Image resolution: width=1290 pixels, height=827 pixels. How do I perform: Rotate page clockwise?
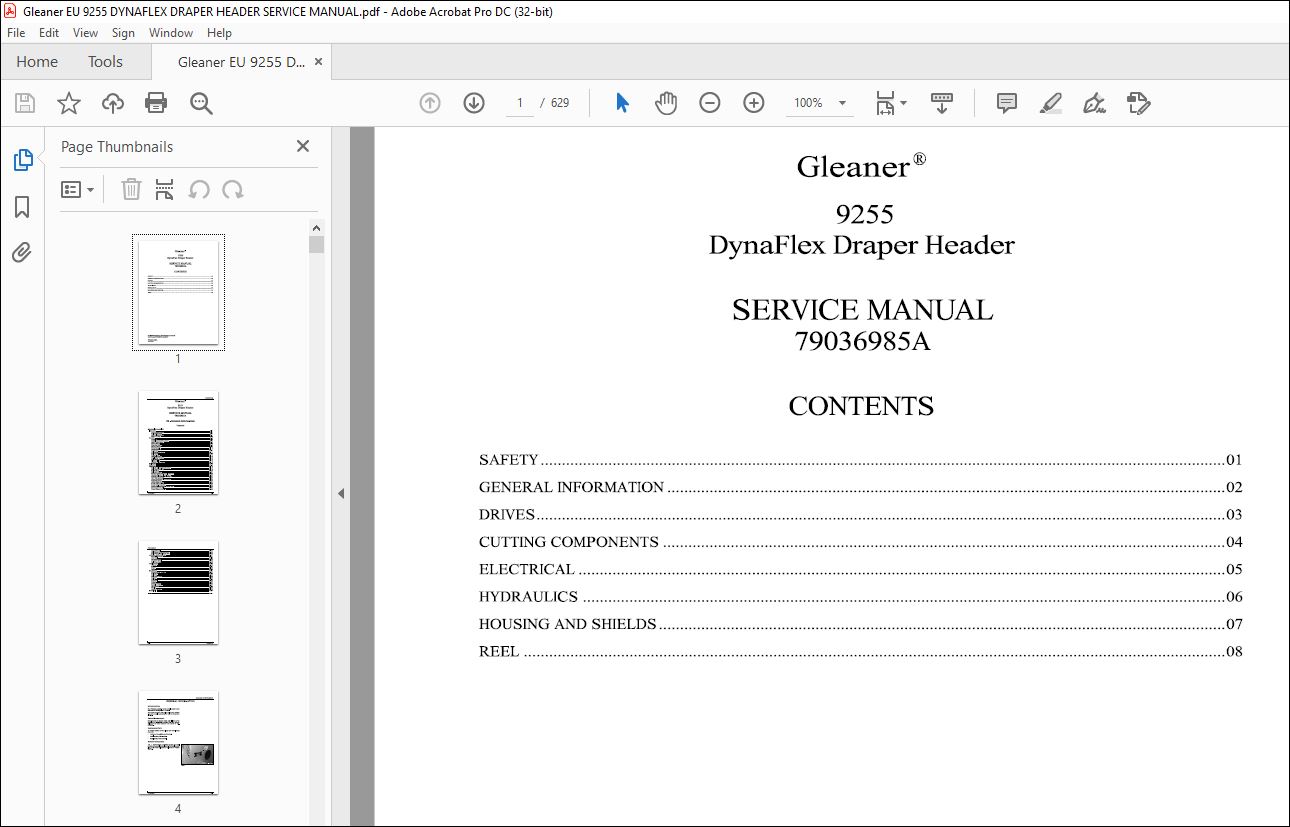point(233,189)
